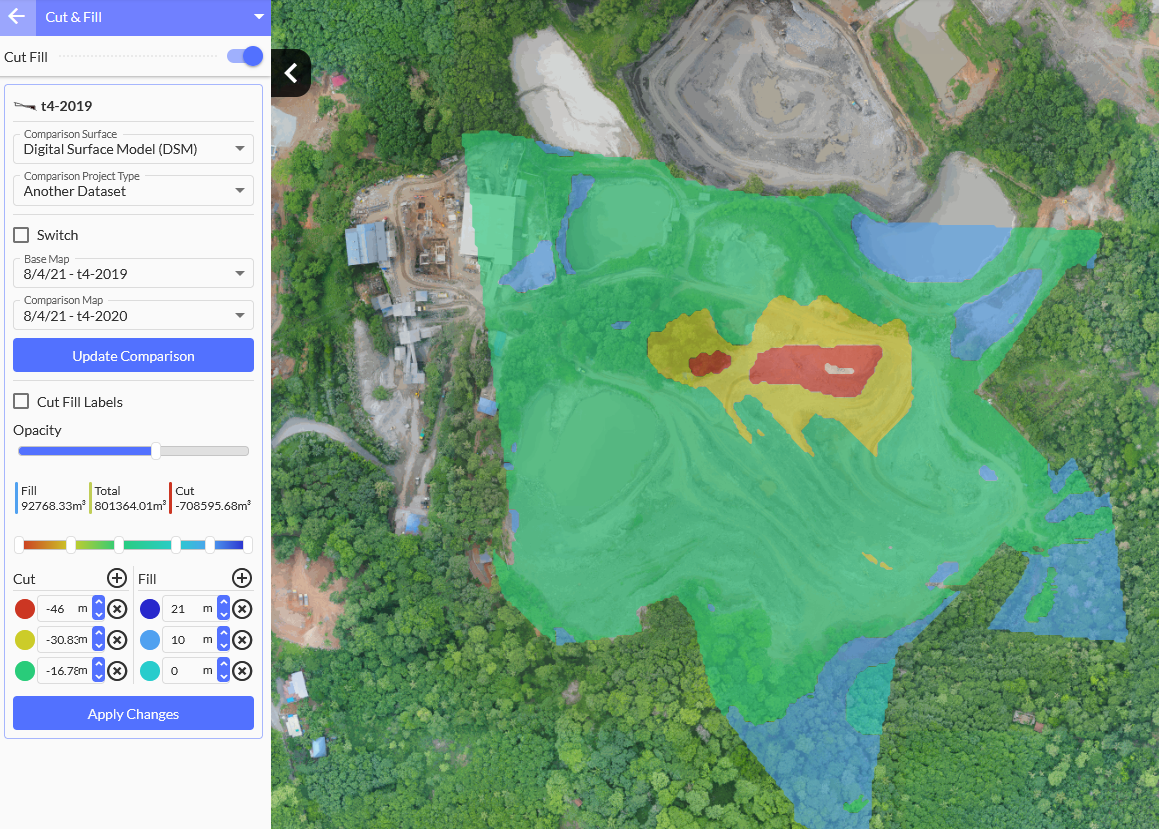
Task: Click the first handle on the color gradient bar
Action: click(19, 545)
